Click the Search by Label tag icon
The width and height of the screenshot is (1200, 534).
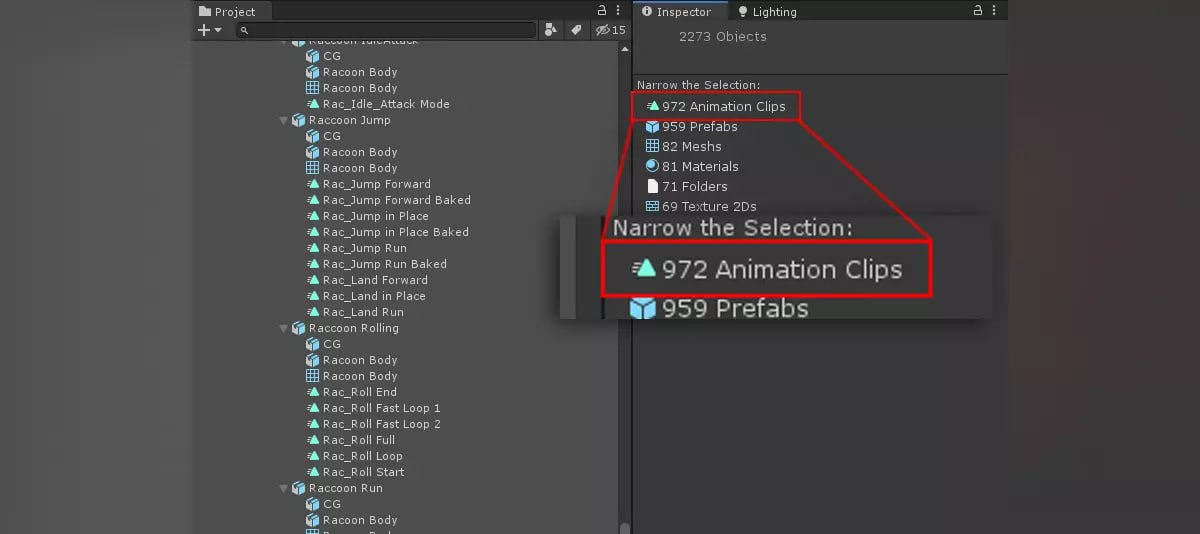(x=577, y=30)
